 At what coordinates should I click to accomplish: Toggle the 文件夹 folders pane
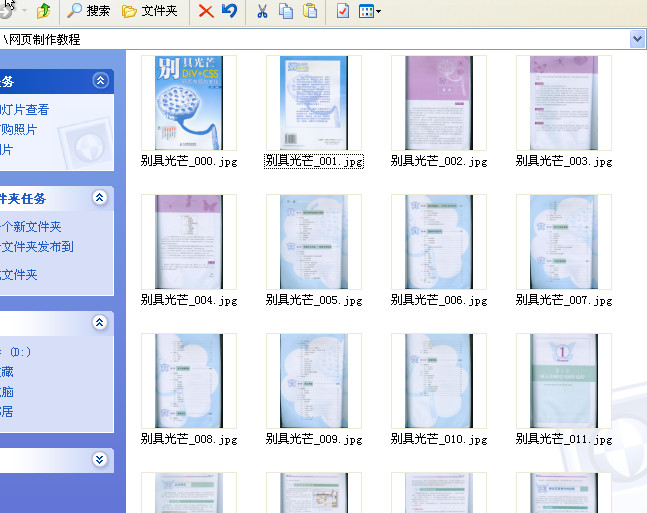149,11
